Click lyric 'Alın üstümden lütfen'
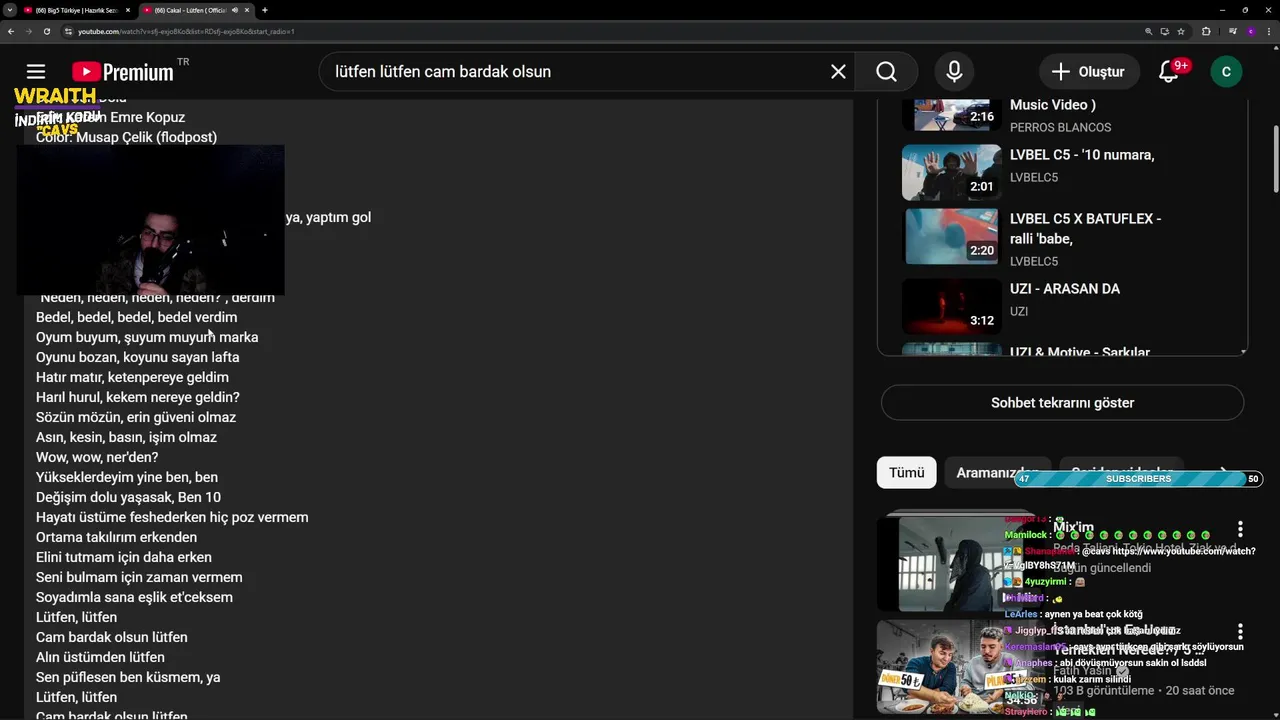Image resolution: width=1280 pixels, height=720 pixels. coord(100,657)
